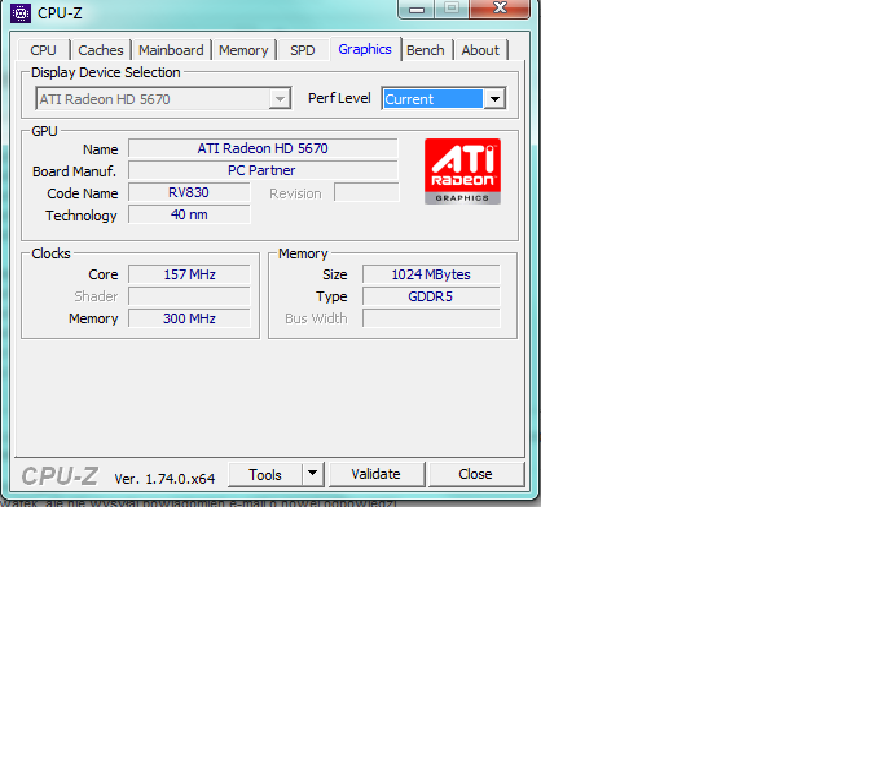Screen dimensions: 880x784
Task: Select the Memory tab
Action: (244, 50)
